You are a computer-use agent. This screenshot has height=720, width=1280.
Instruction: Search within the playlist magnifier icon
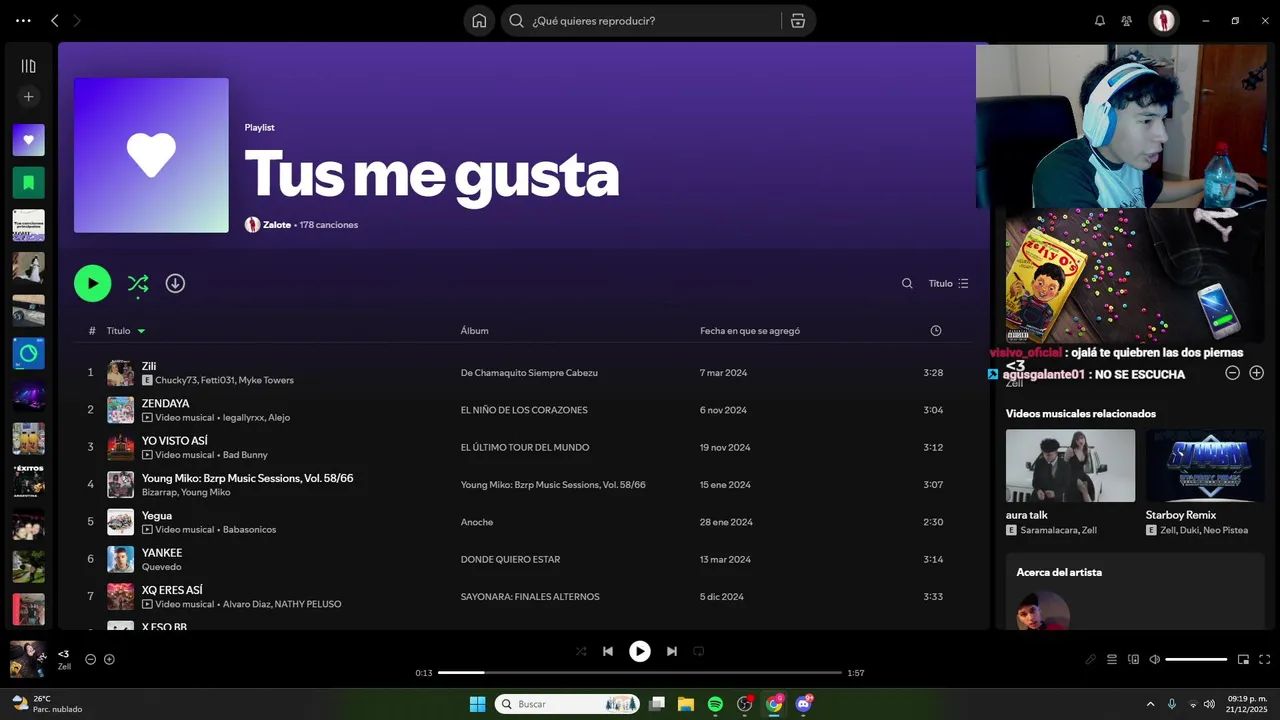tap(907, 283)
